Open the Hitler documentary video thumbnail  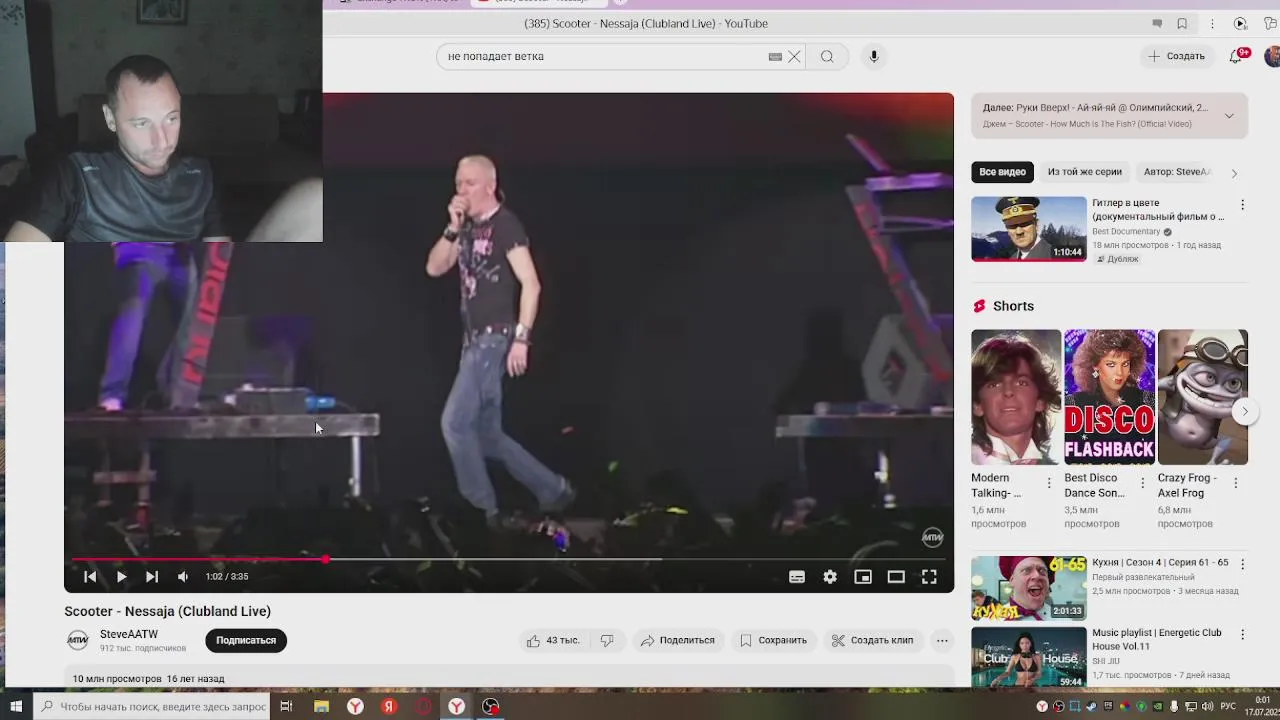click(x=1028, y=229)
